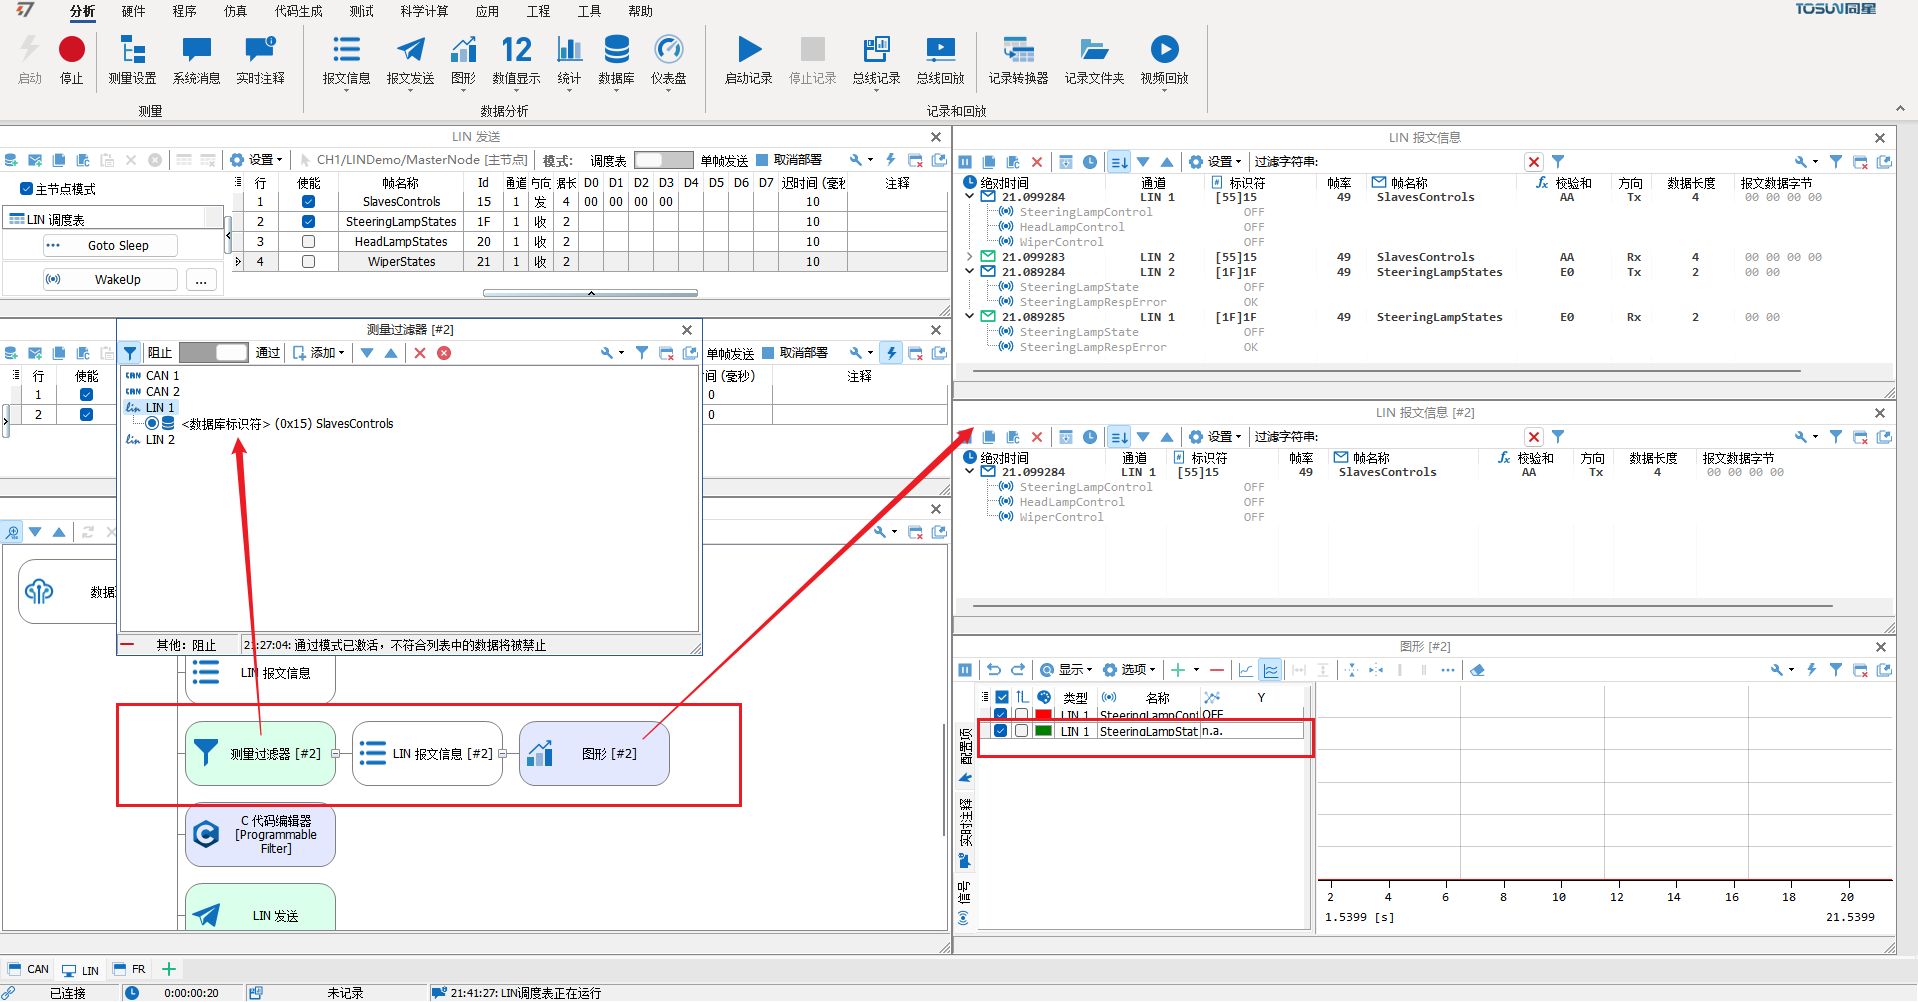The height and width of the screenshot is (1002, 1918).
Task: Open 设置 dropdown in LIN 报文信息 panel
Action: [x=1215, y=162]
